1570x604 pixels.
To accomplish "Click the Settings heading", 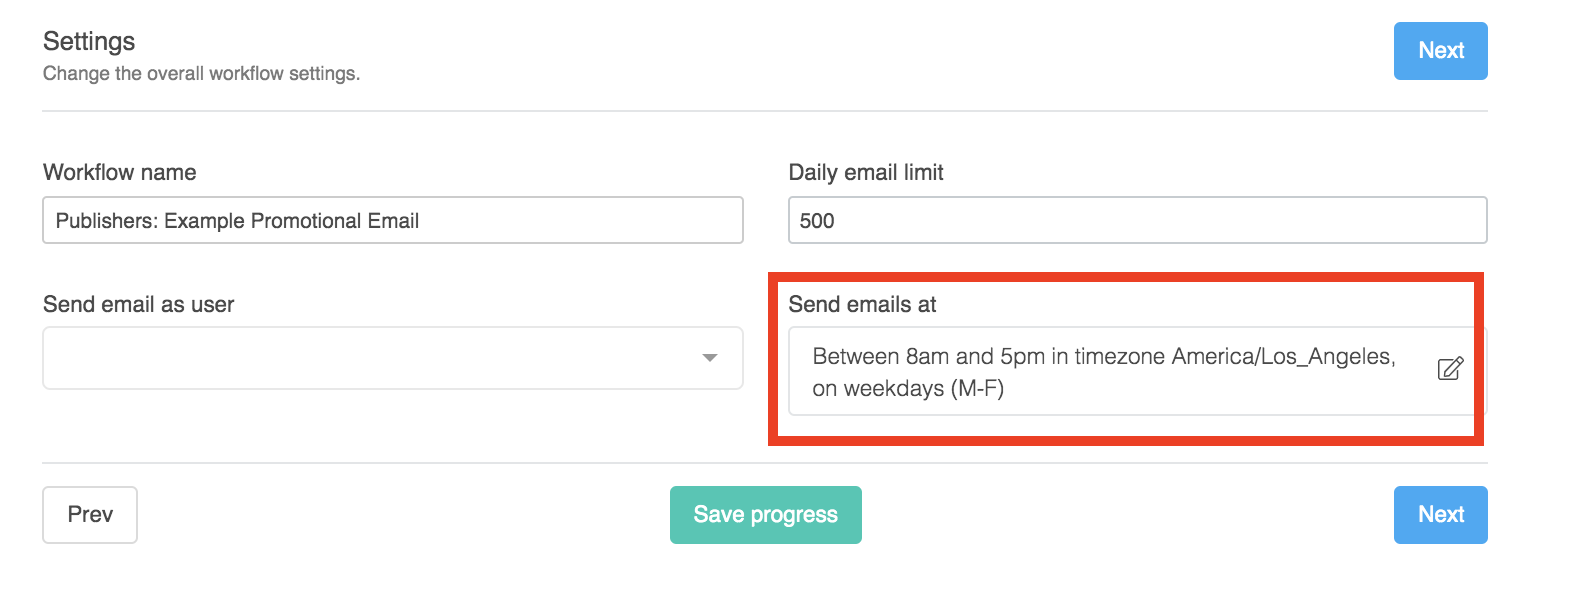I will [89, 41].
